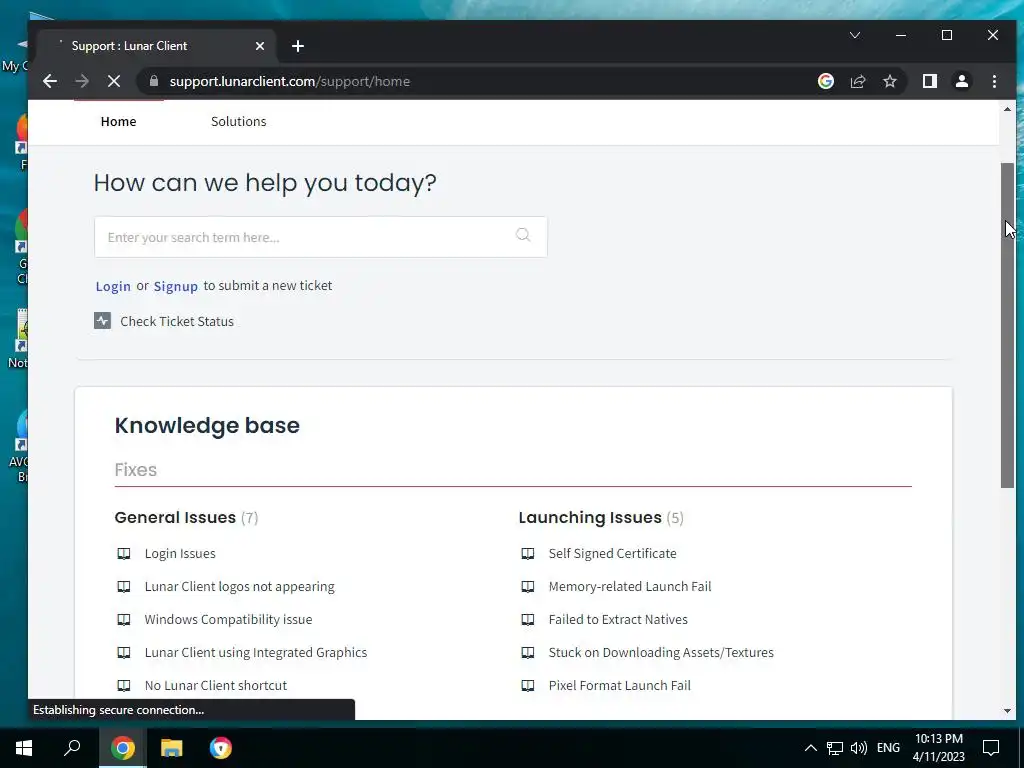Open a new browser tab
Image resolution: width=1024 pixels, height=768 pixels.
click(x=298, y=46)
